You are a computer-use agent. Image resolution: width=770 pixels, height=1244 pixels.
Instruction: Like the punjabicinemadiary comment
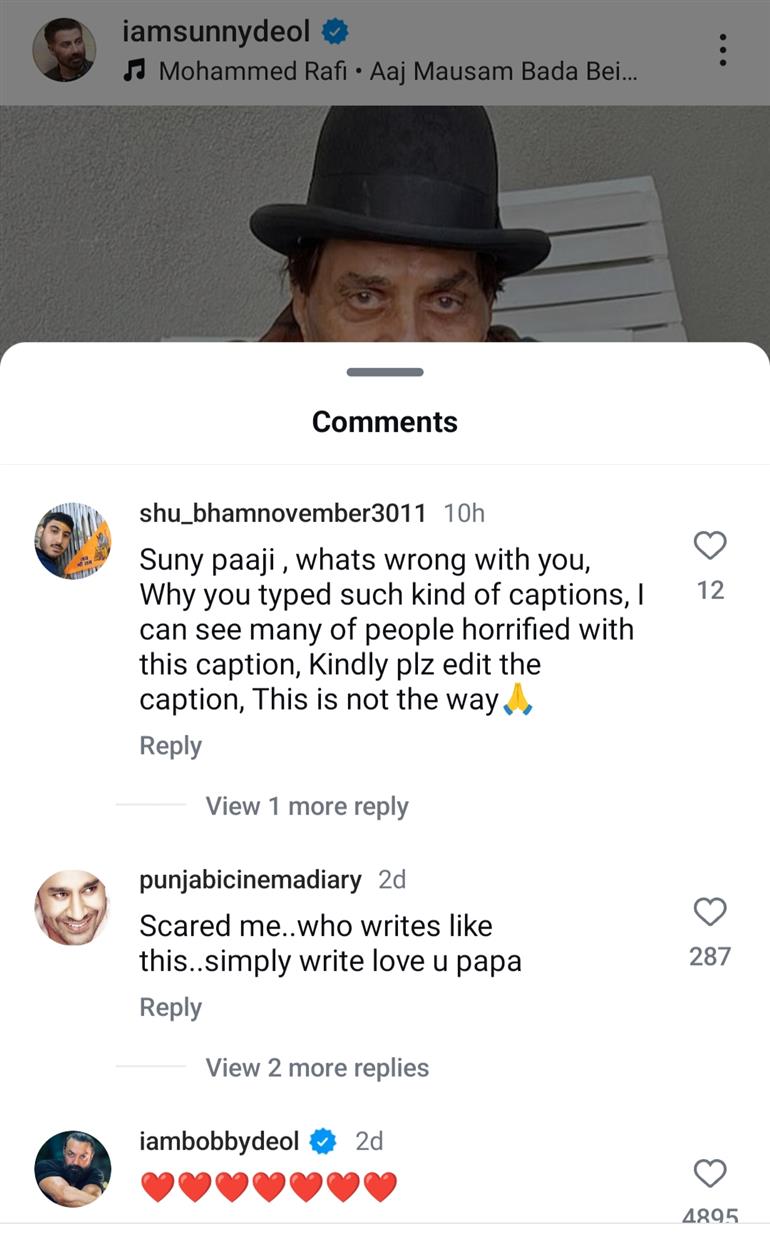pyautogui.click(x=709, y=912)
